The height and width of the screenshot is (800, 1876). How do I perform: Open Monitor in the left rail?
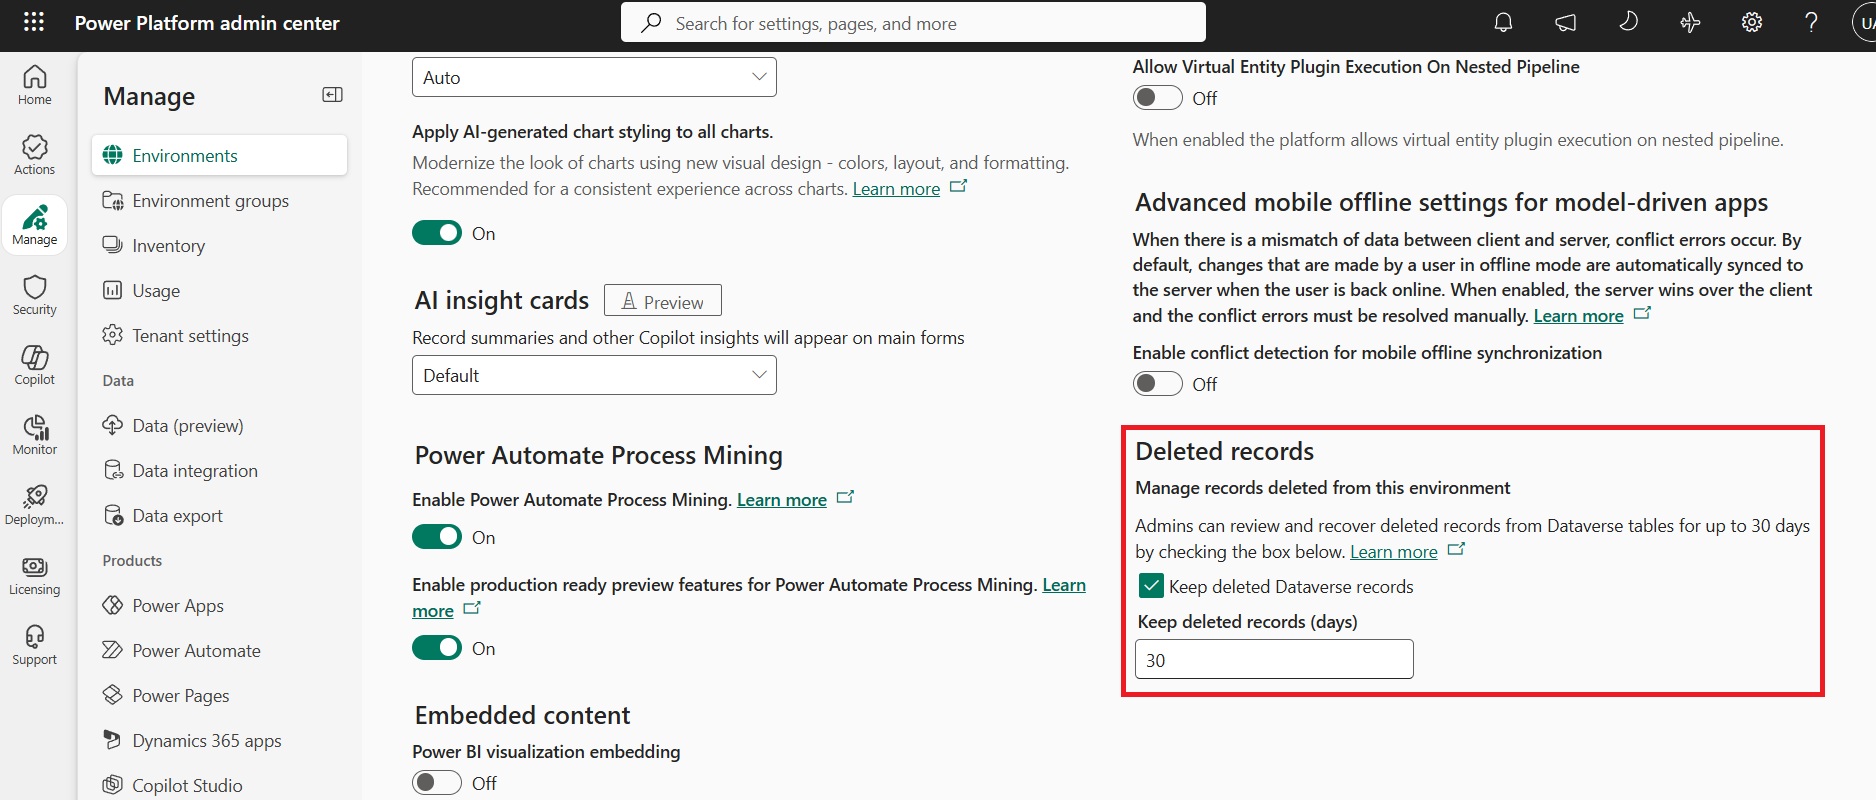tap(35, 435)
